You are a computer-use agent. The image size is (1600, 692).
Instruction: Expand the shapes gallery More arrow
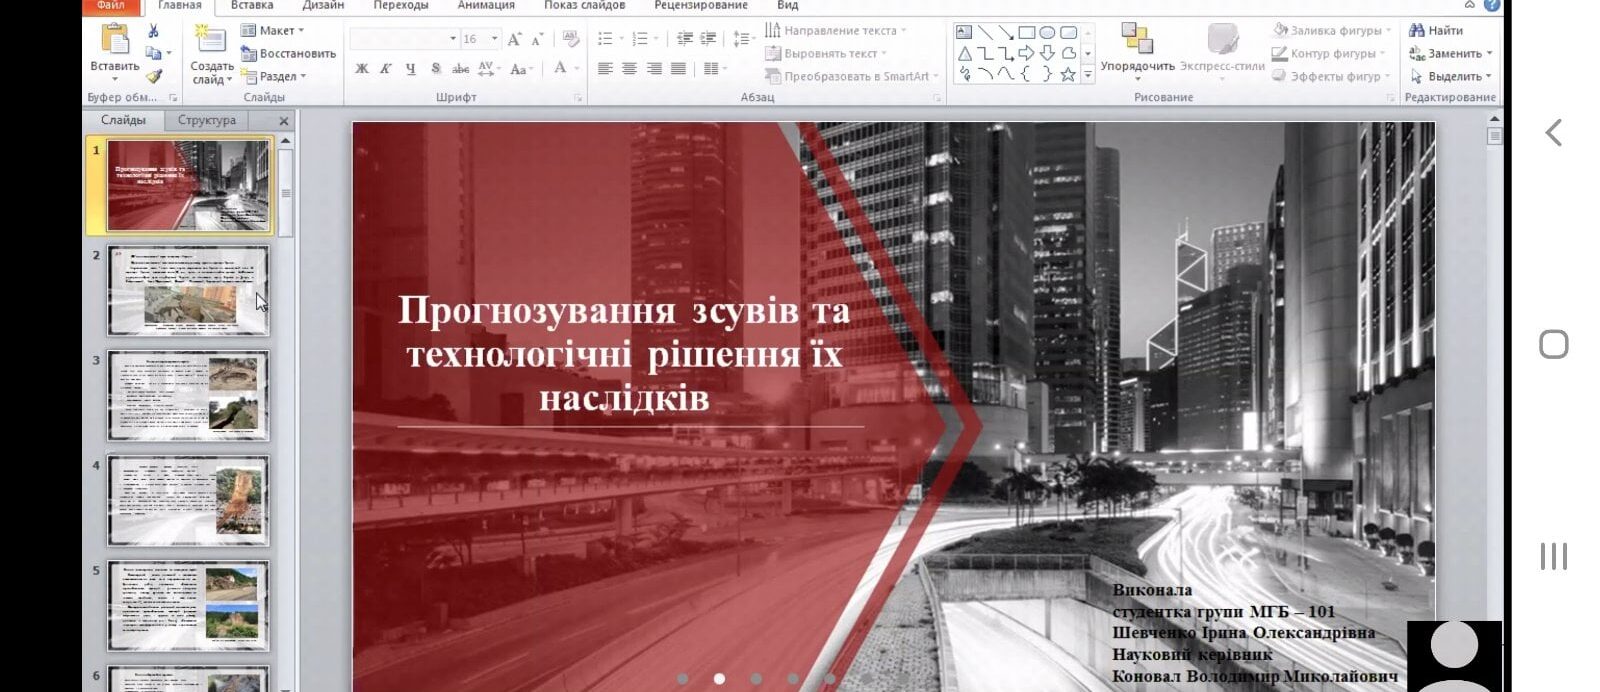(x=1088, y=75)
